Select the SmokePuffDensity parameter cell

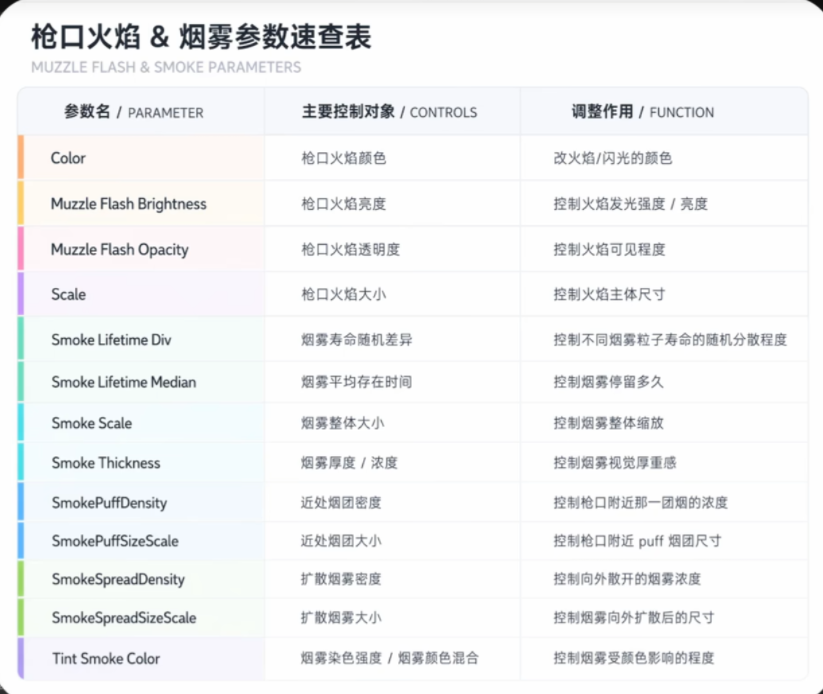[x=141, y=502]
